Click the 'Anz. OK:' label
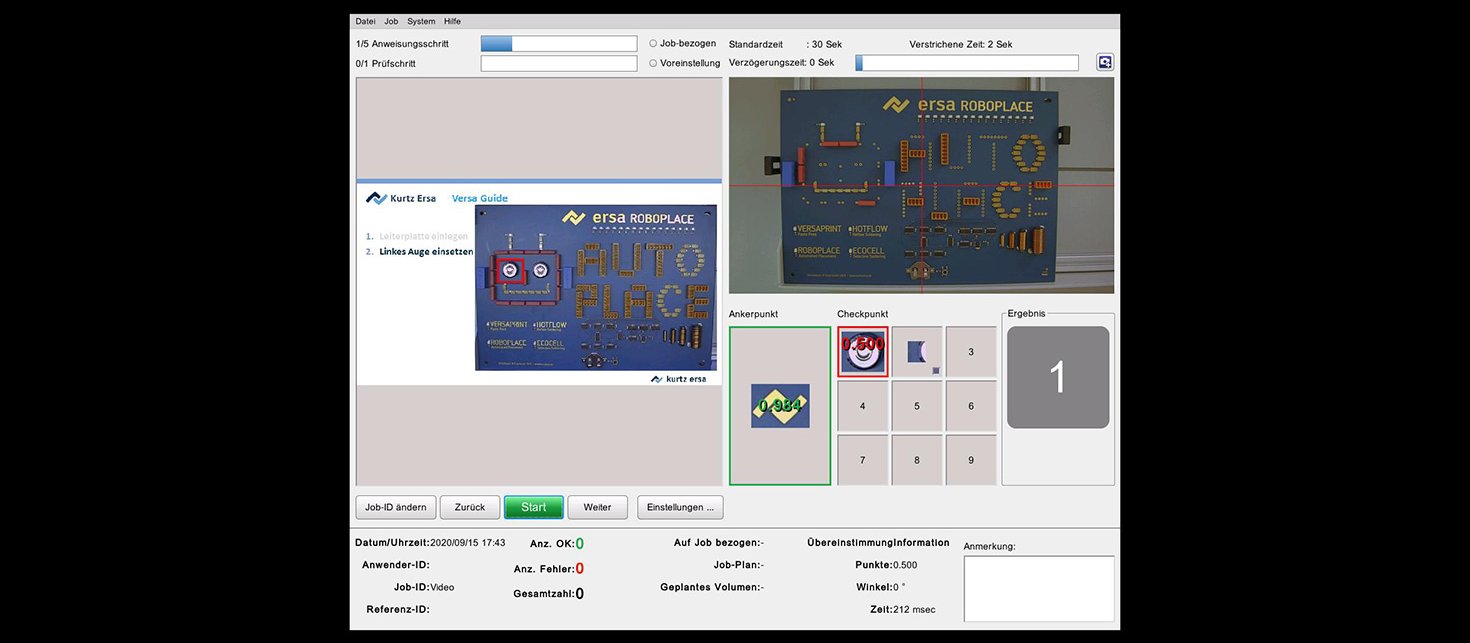This screenshot has width=1470, height=643. (551, 544)
